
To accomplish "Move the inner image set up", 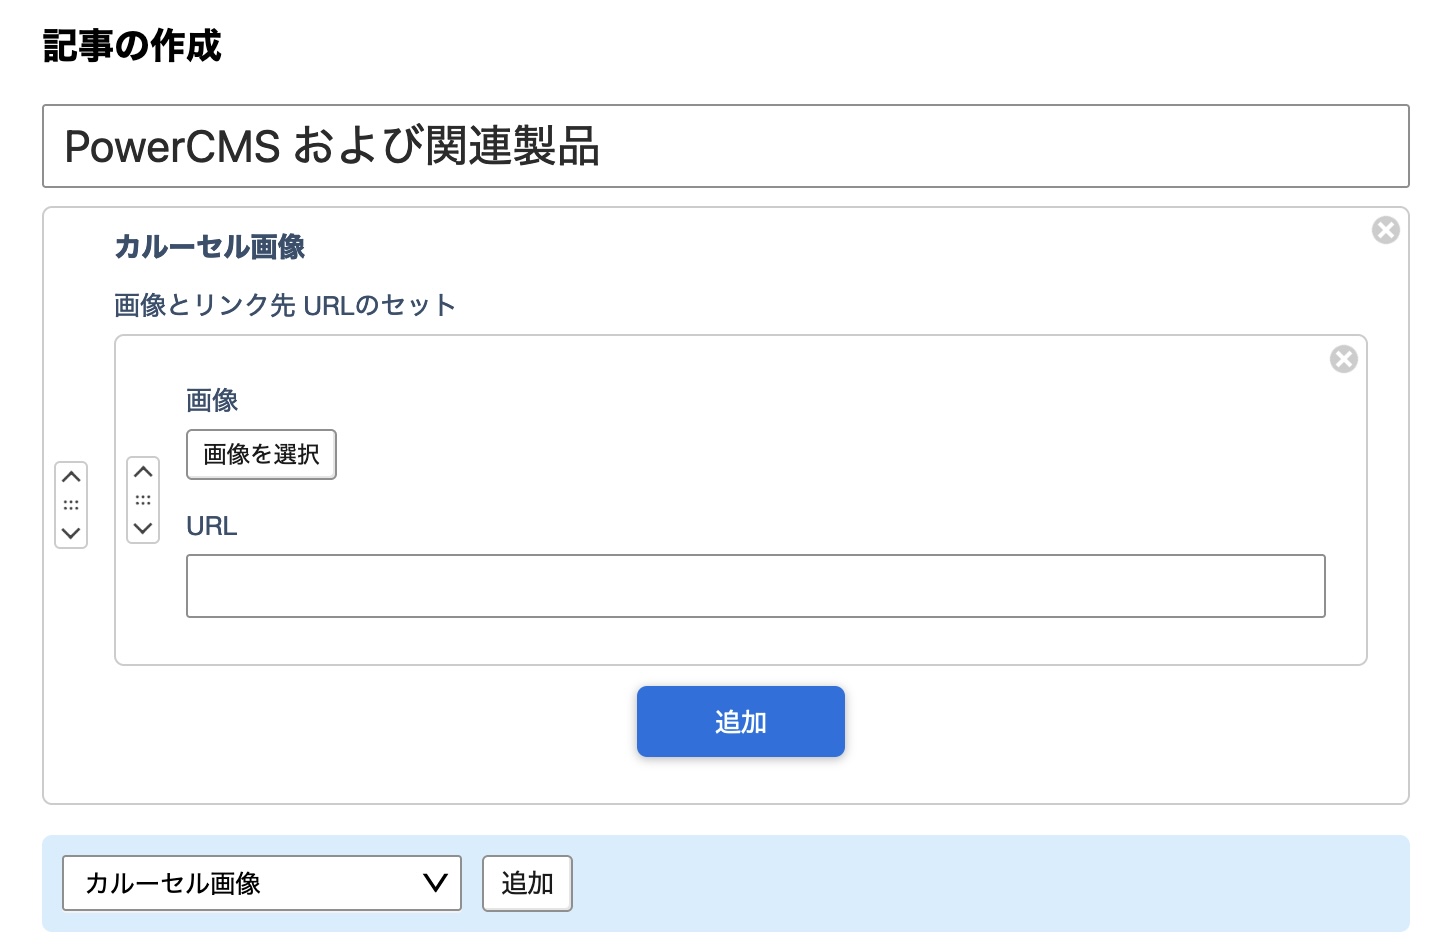I will click(143, 472).
